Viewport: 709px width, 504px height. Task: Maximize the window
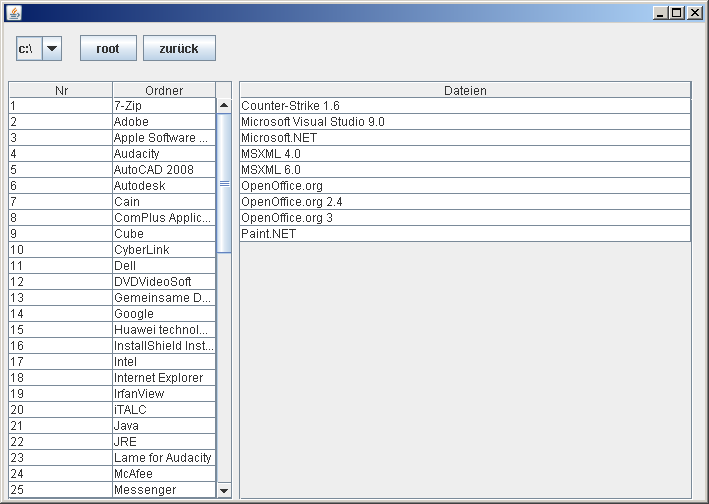[677, 13]
